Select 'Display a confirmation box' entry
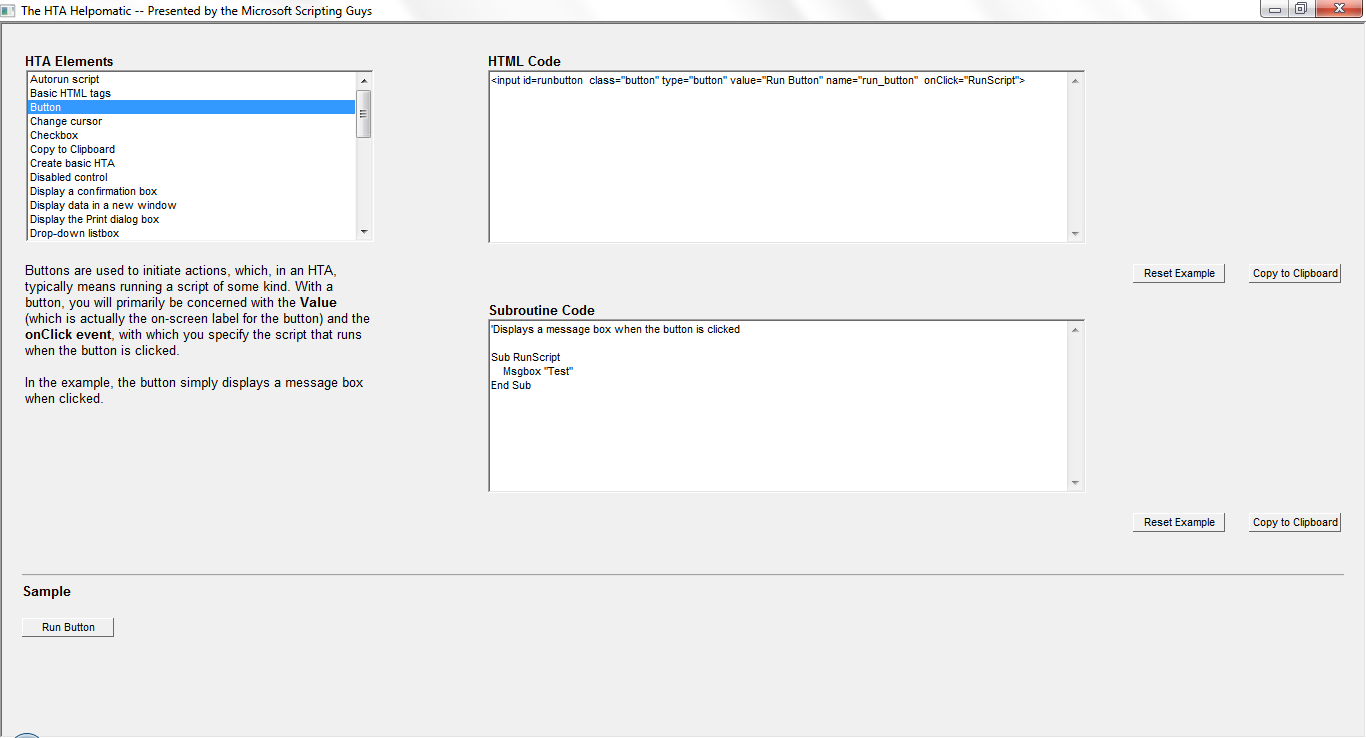 click(x=192, y=191)
